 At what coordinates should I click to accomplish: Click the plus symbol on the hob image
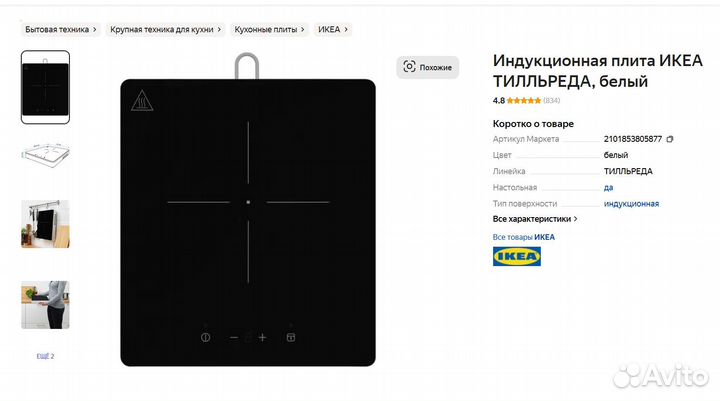(x=262, y=338)
